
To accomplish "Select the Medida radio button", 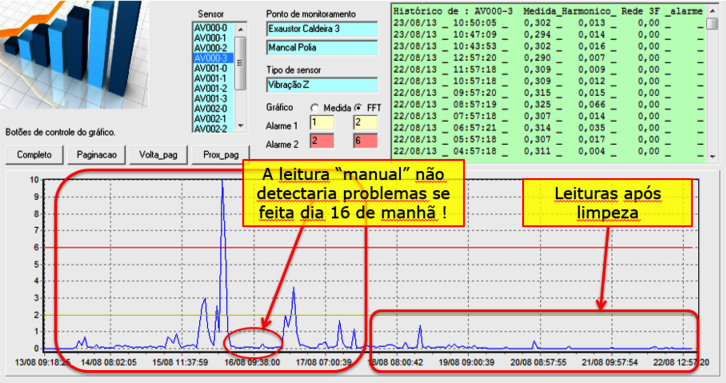I will click(x=315, y=107).
